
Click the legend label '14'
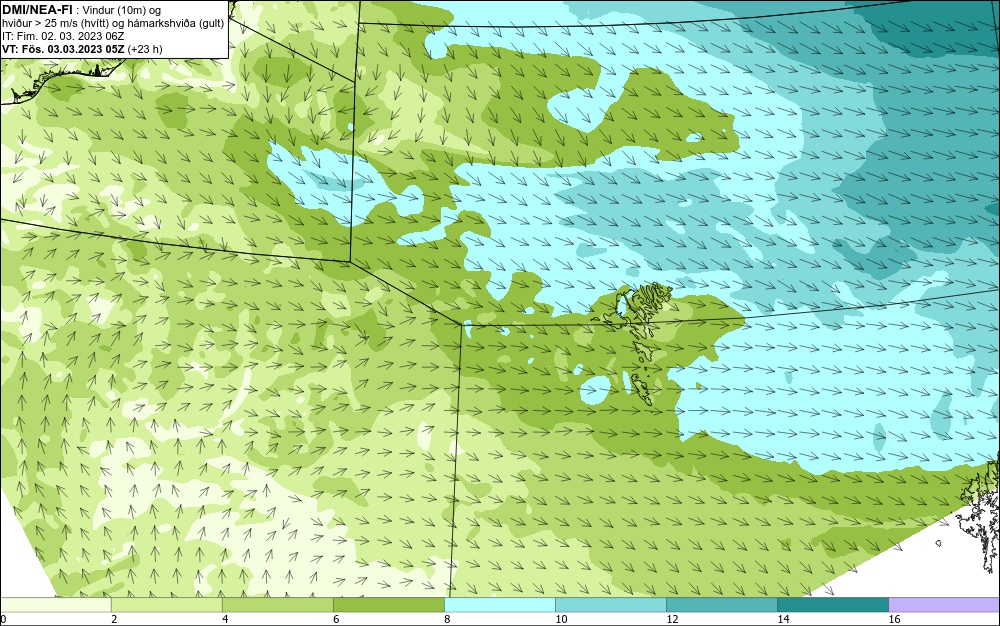(x=783, y=619)
